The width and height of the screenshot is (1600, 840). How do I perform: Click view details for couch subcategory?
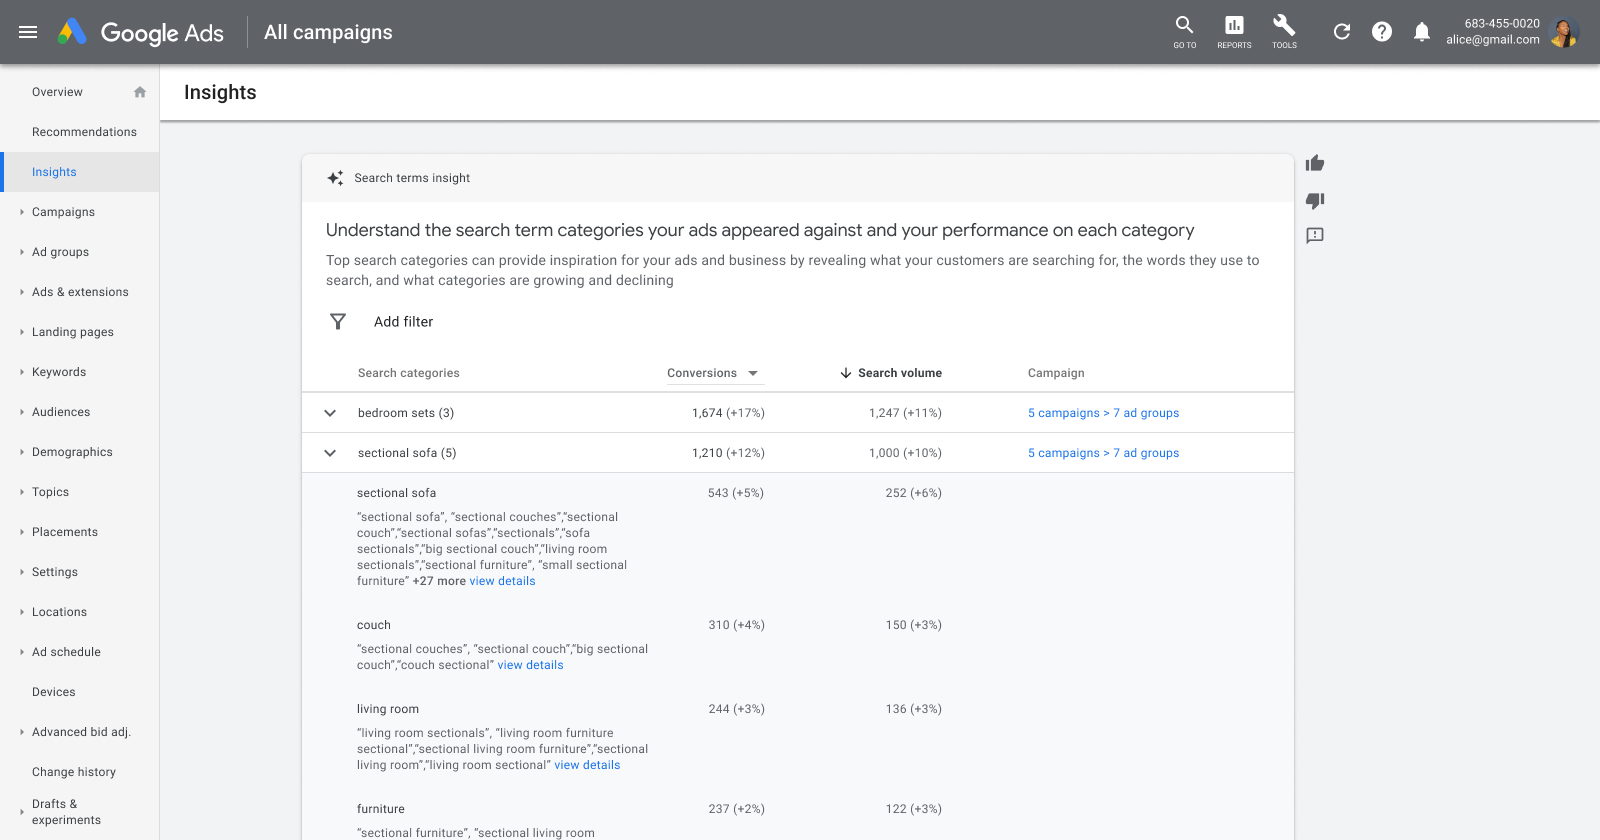pos(530,665)
